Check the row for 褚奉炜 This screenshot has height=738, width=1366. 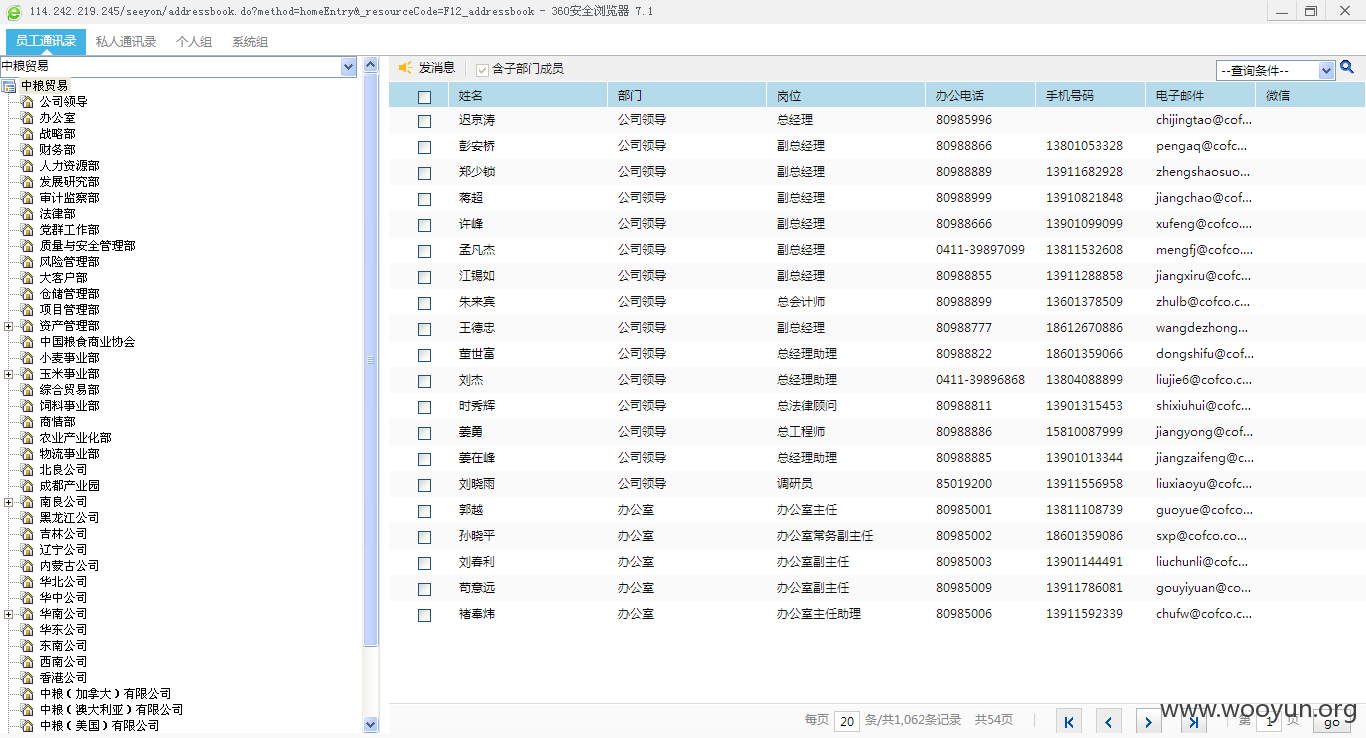coord(424,615)
